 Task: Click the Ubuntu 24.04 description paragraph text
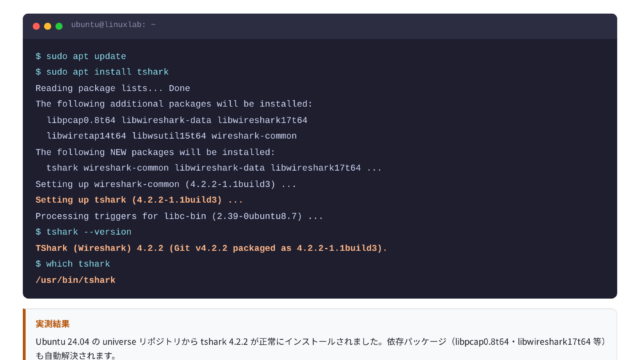tap(320, 349)
